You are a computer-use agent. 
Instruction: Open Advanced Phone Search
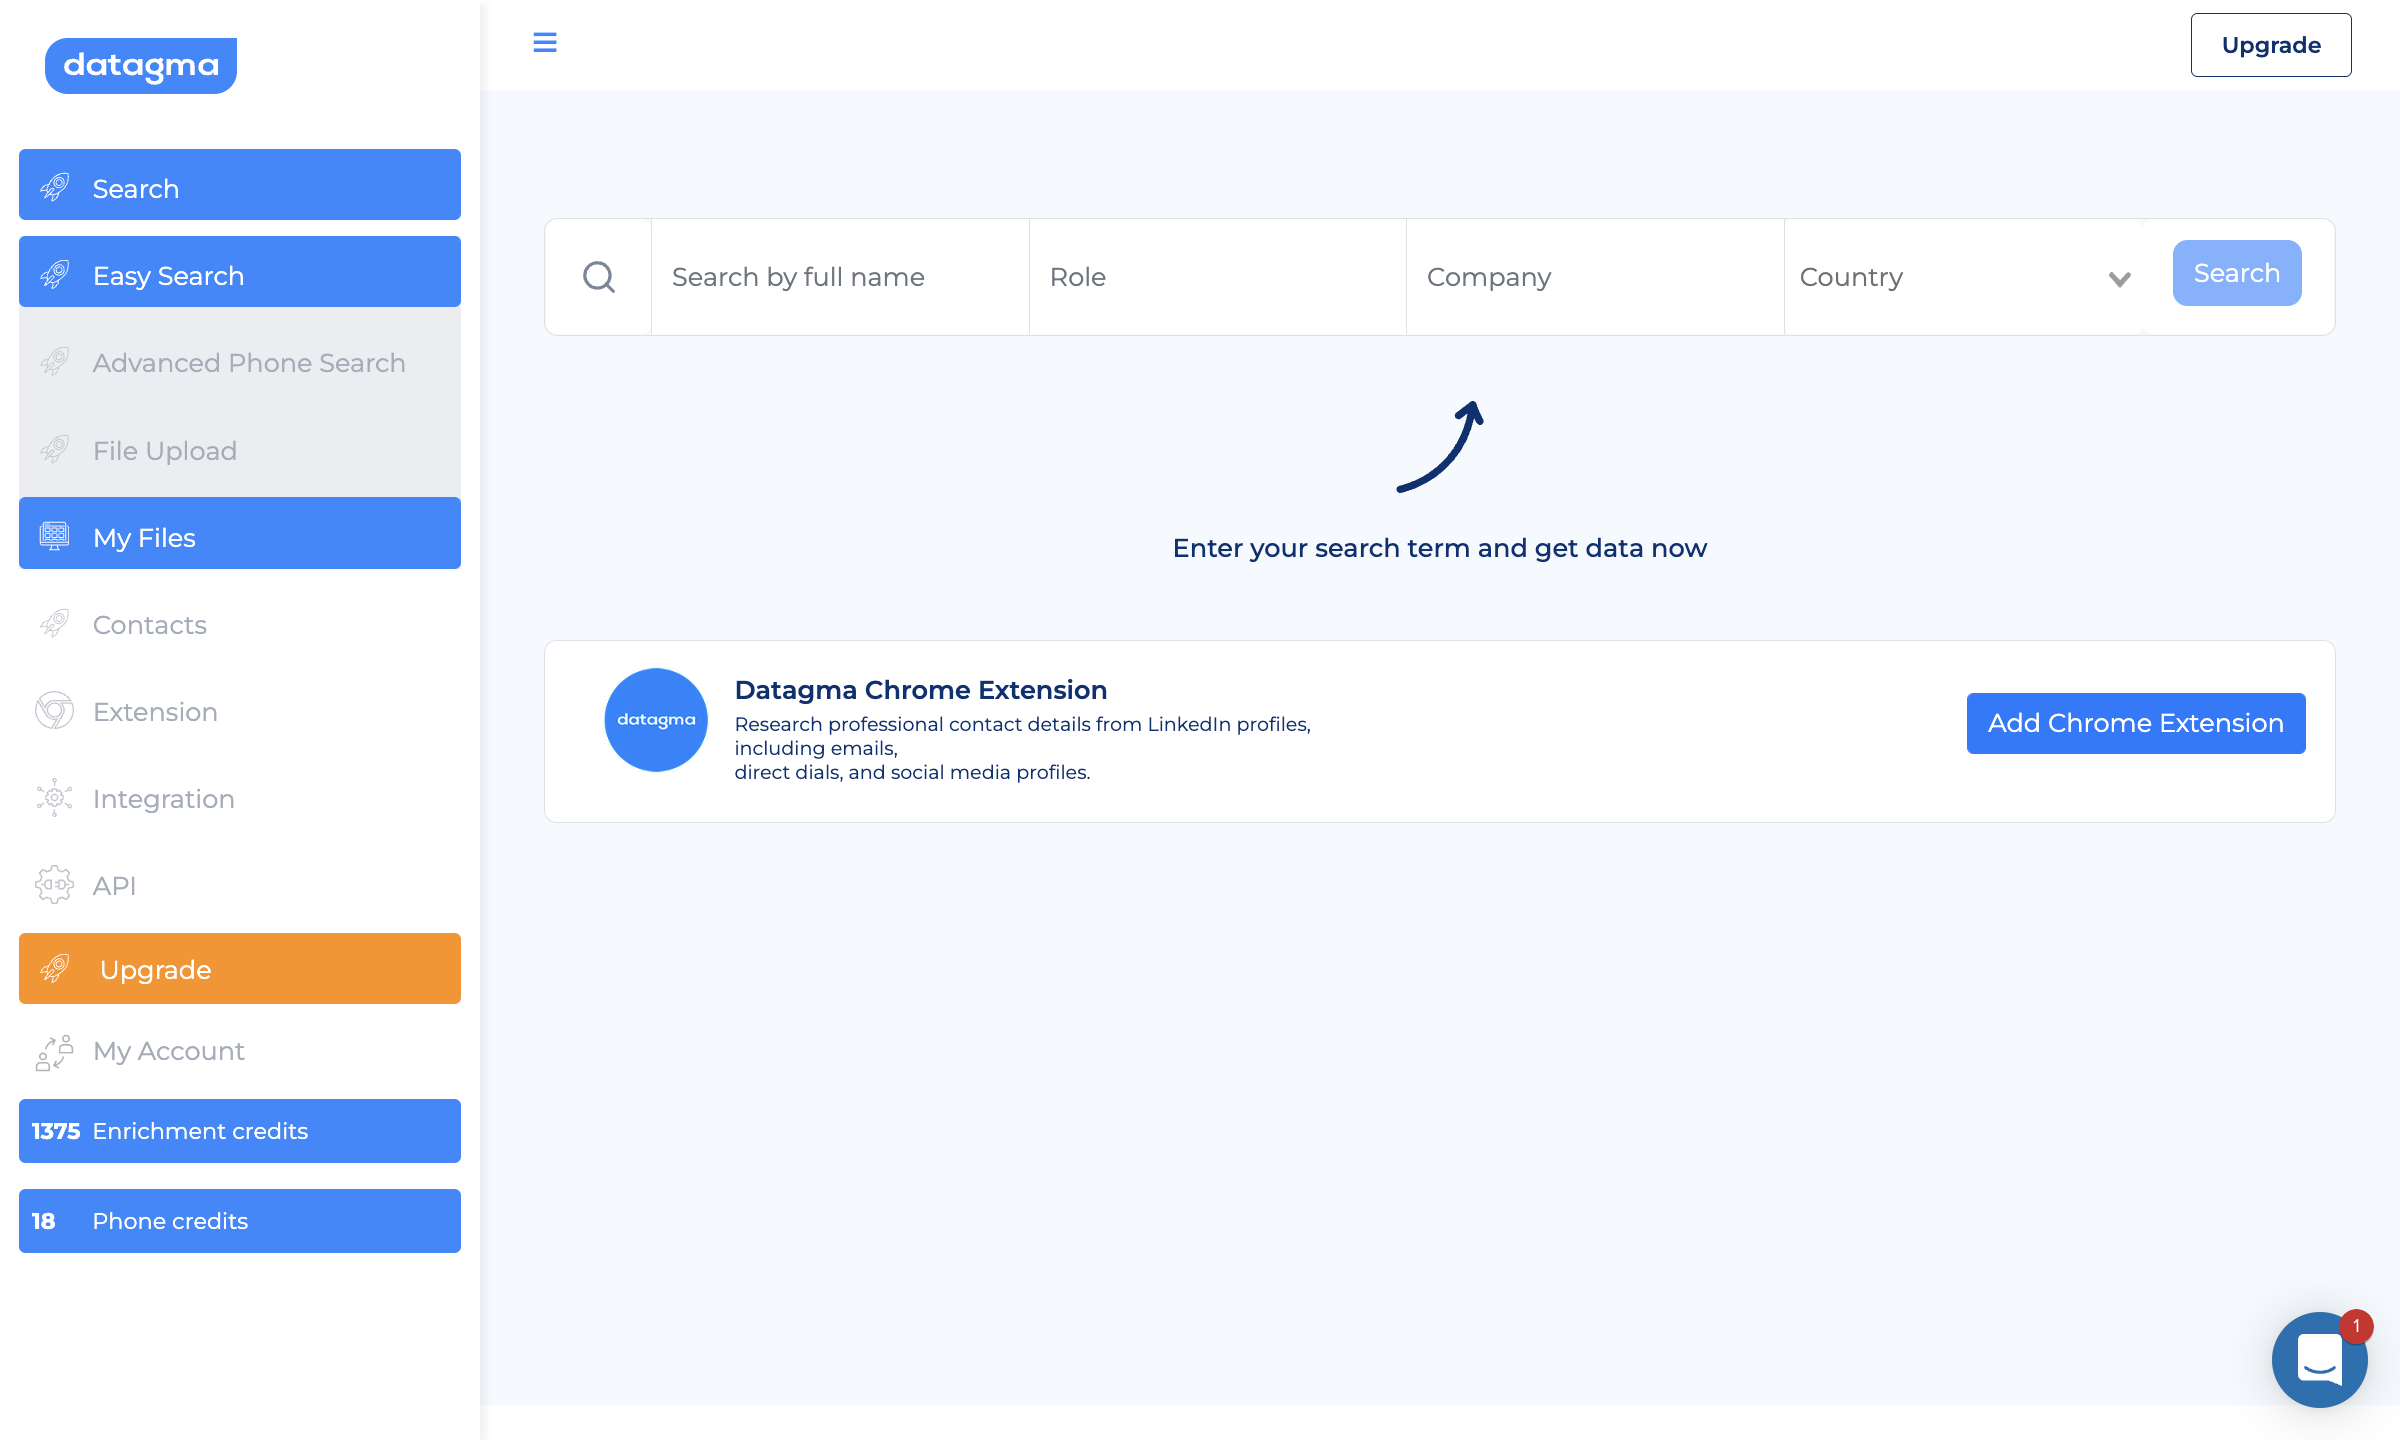coord(249,363)
